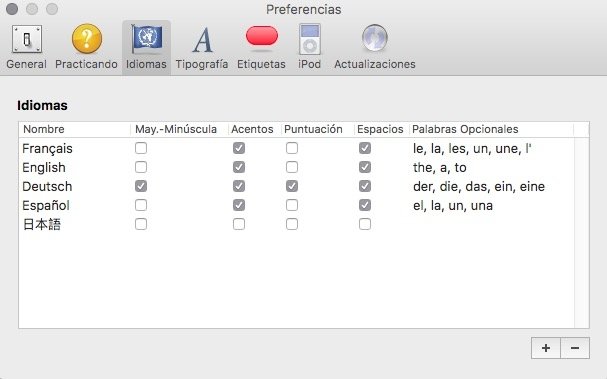Uncheck Espacios for Deutsch
Viewport: 607px width, 379px height.
(365, 186)
